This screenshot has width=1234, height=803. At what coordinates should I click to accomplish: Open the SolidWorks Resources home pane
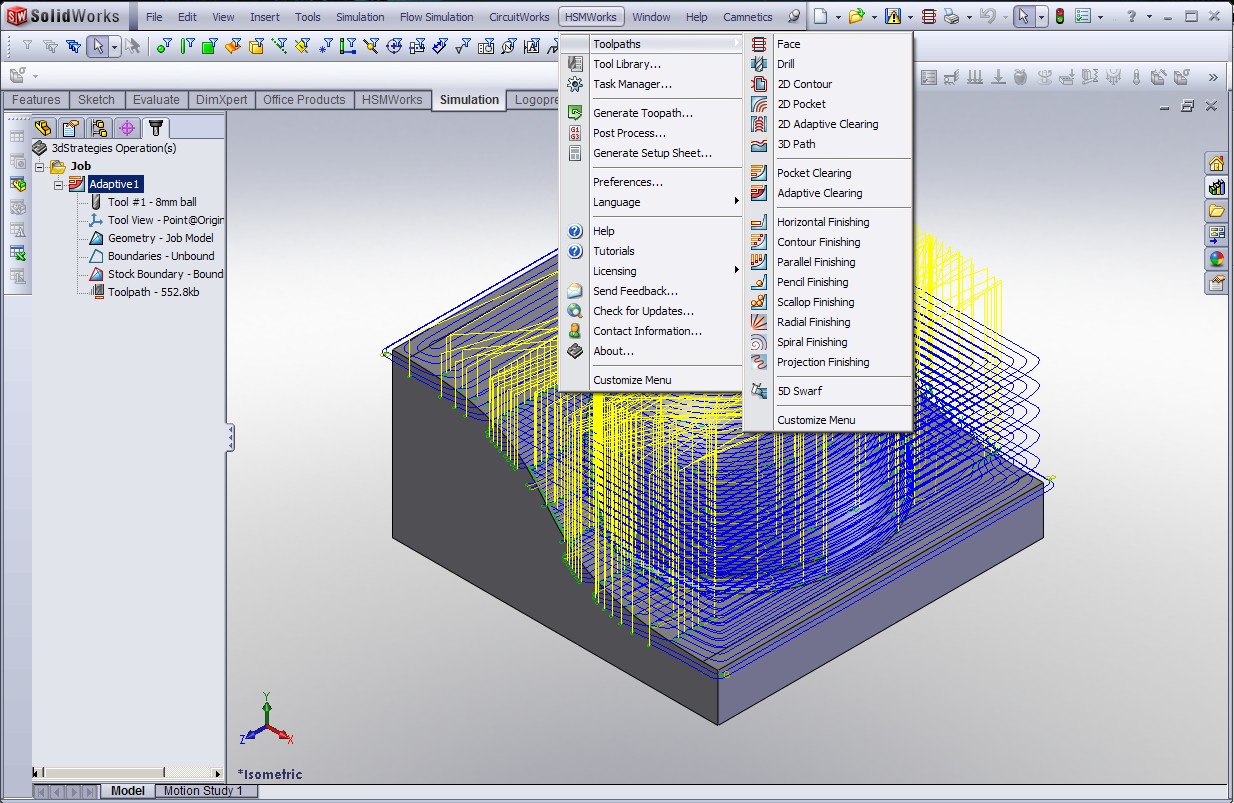1216,164
